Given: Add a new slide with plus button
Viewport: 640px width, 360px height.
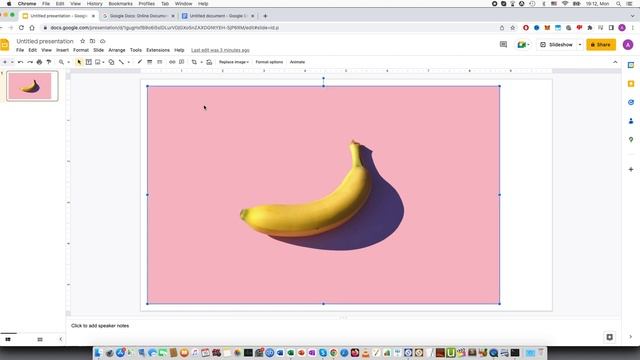Looking at the screenshot, I should 5,62.
